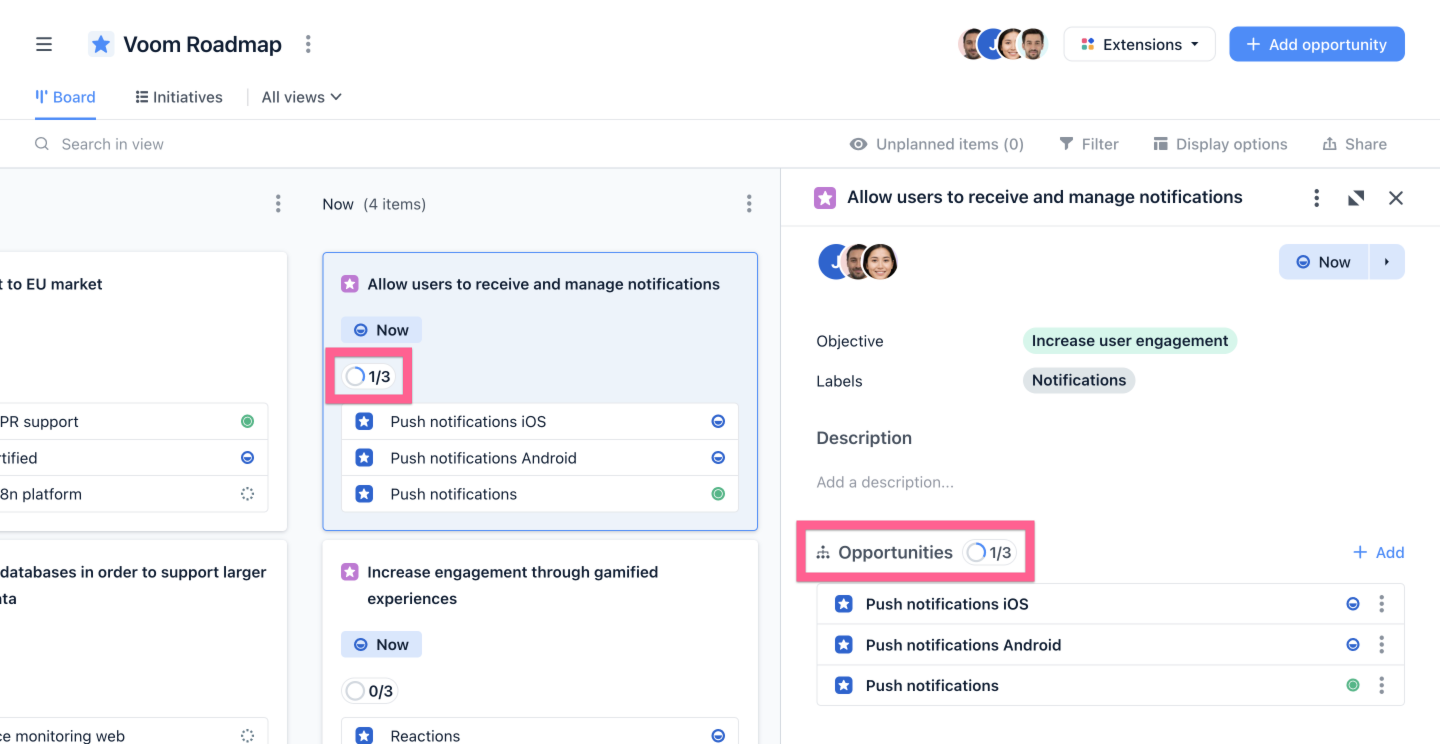Open more options for Push notifications iOS in panel
This screenshot has width=1440, height=744.
[1382, 604]
